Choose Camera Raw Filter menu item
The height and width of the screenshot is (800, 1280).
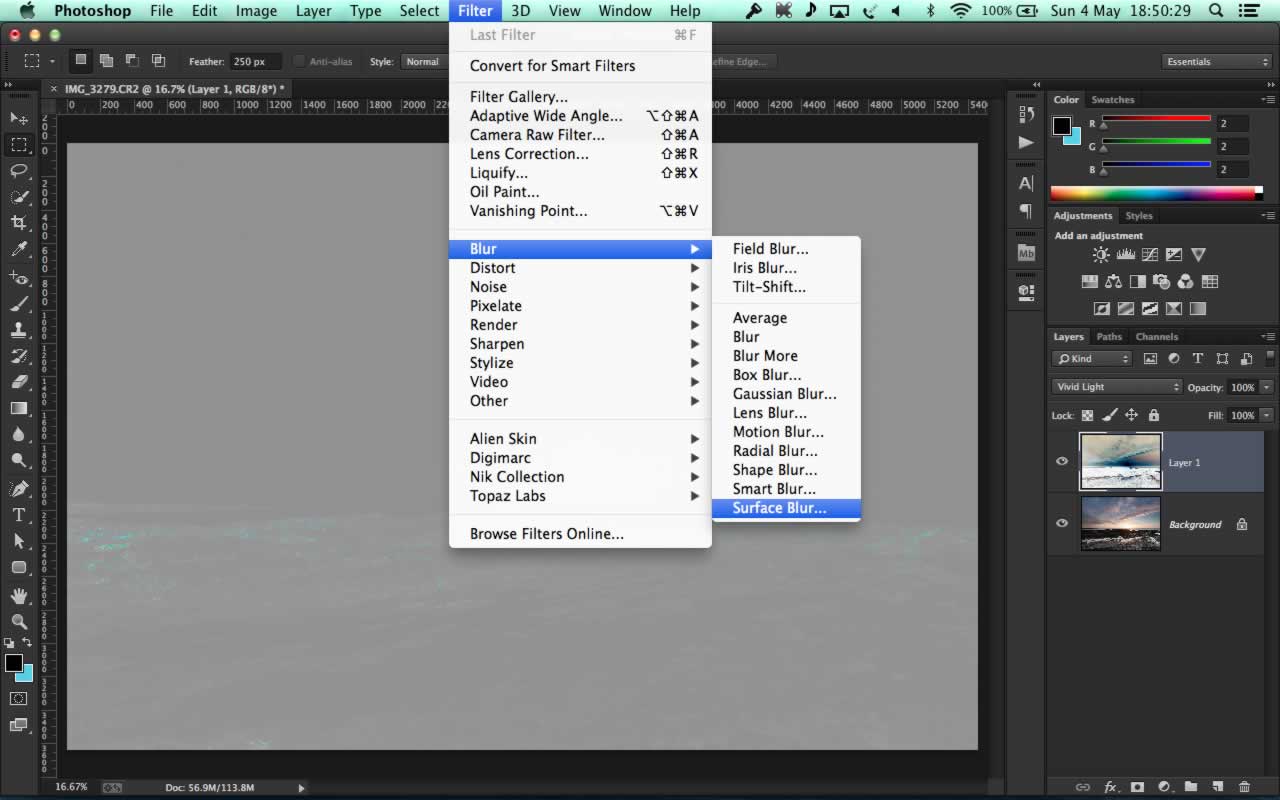(580, 135)
